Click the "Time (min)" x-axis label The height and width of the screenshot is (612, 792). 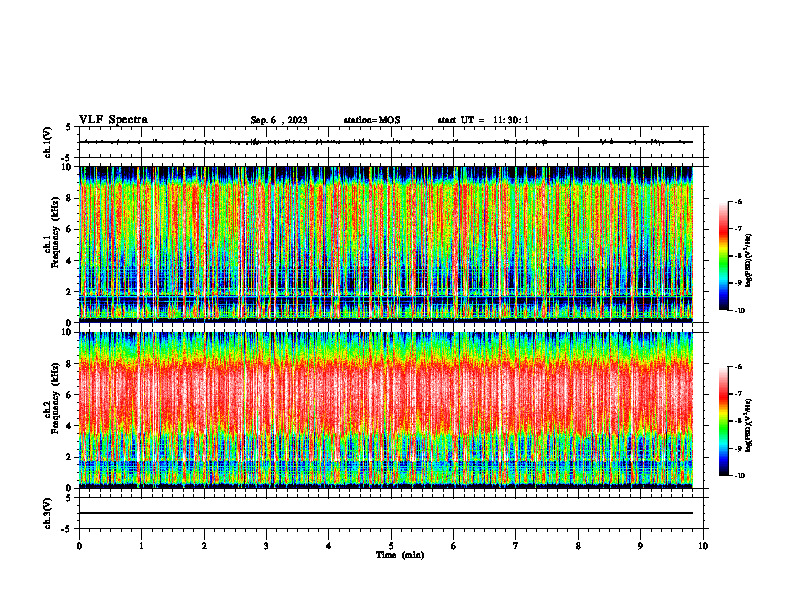[x=400, y=555]
